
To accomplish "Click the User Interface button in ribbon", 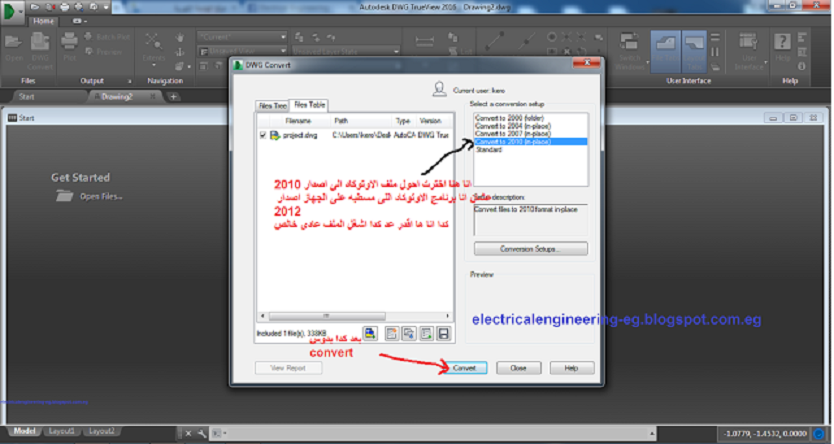I will pyautogui.click(x=749, y=50).
